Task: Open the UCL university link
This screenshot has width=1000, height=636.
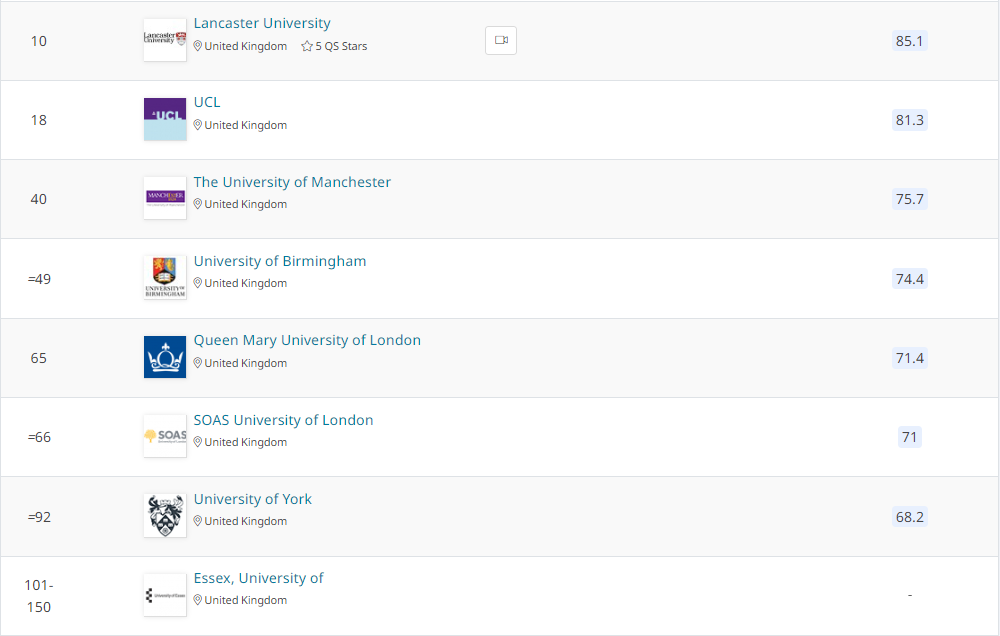Action: pos(207,102)
